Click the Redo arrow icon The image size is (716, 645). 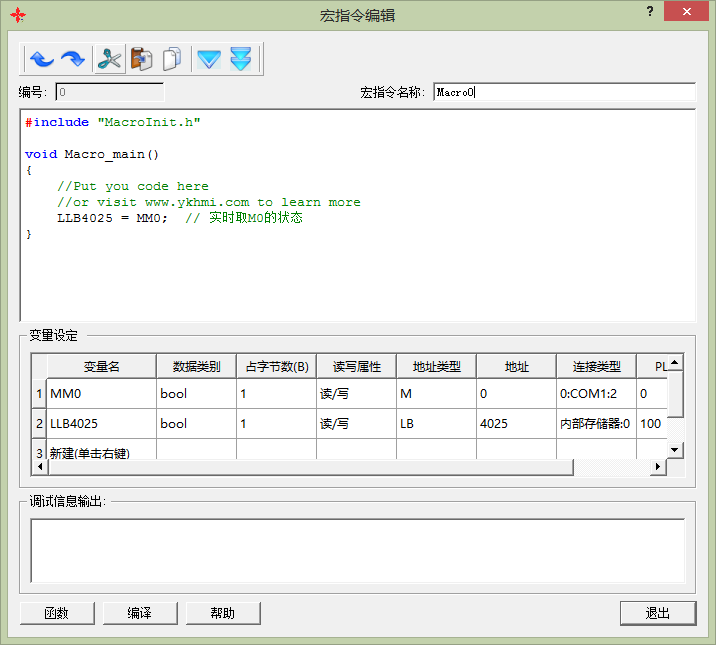[x=73, y=59]
